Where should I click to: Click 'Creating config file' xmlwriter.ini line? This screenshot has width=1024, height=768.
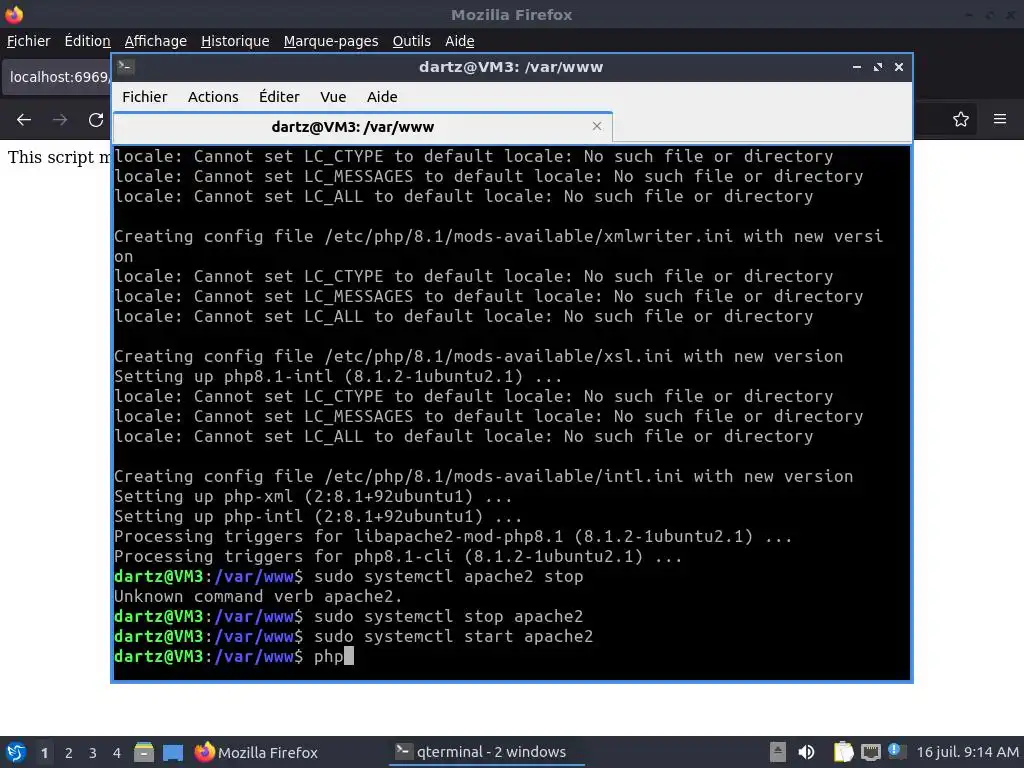coord(498,246)
